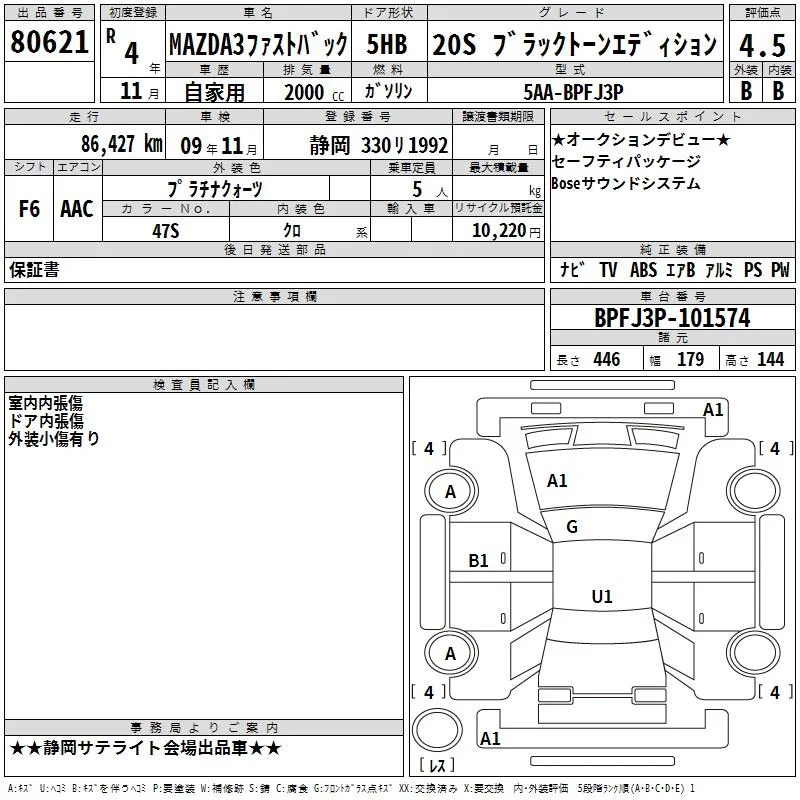Click the [レス] spare tire label
Image resolution: width=800 pixels, height=800 pixels.
(x=437, y=765)
